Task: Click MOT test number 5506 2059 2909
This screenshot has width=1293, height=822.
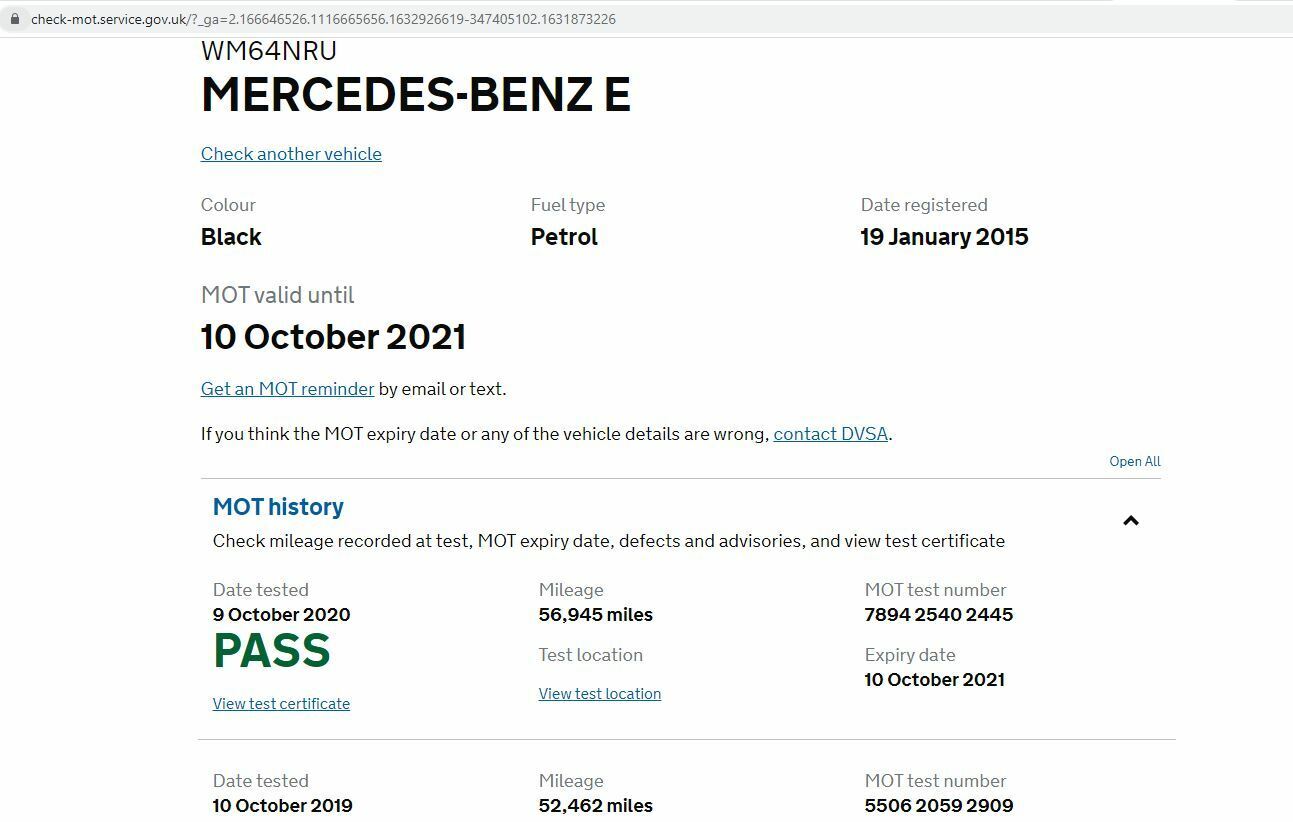Action: click(938, 806)
